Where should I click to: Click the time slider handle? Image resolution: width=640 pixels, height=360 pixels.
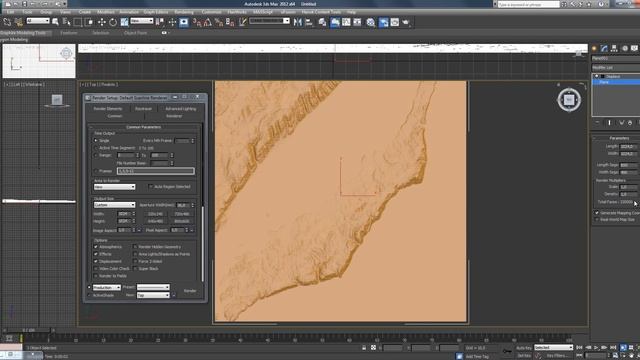pyautogui.click(x=28, y=330)
